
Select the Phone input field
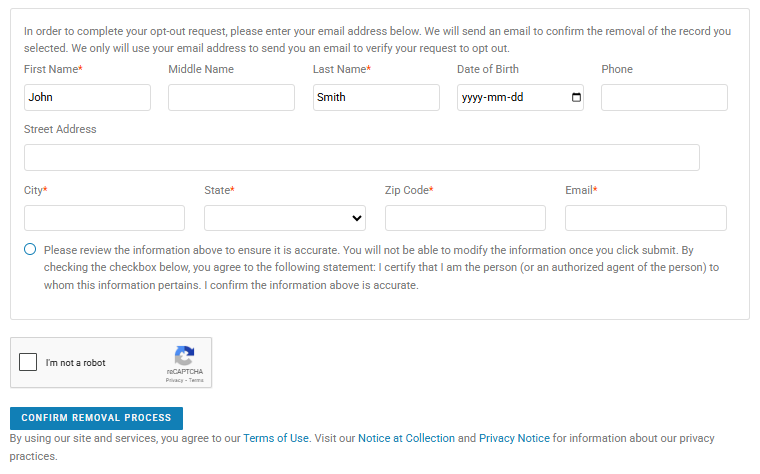pos(664,98)
